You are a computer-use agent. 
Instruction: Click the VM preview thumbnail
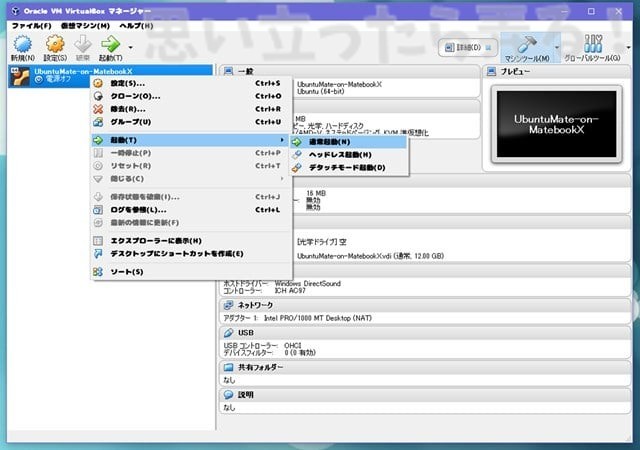556,124
